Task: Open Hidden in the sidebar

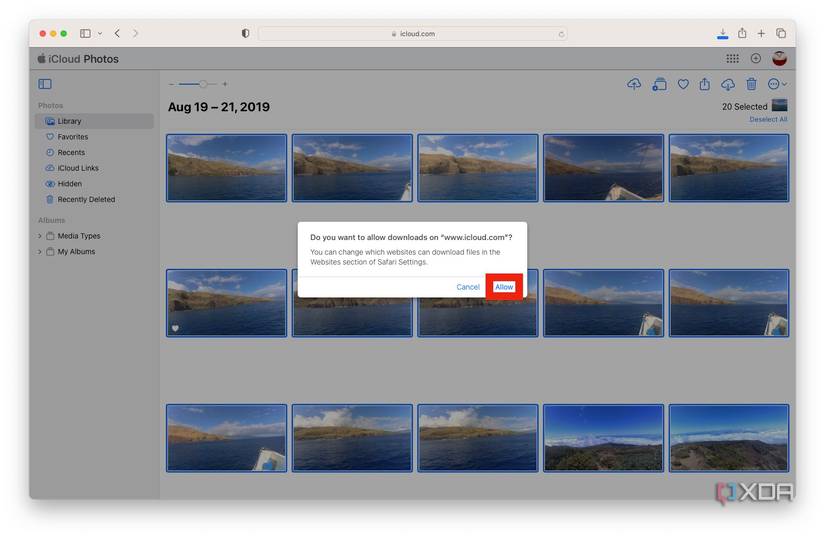Action: [95, 184]
